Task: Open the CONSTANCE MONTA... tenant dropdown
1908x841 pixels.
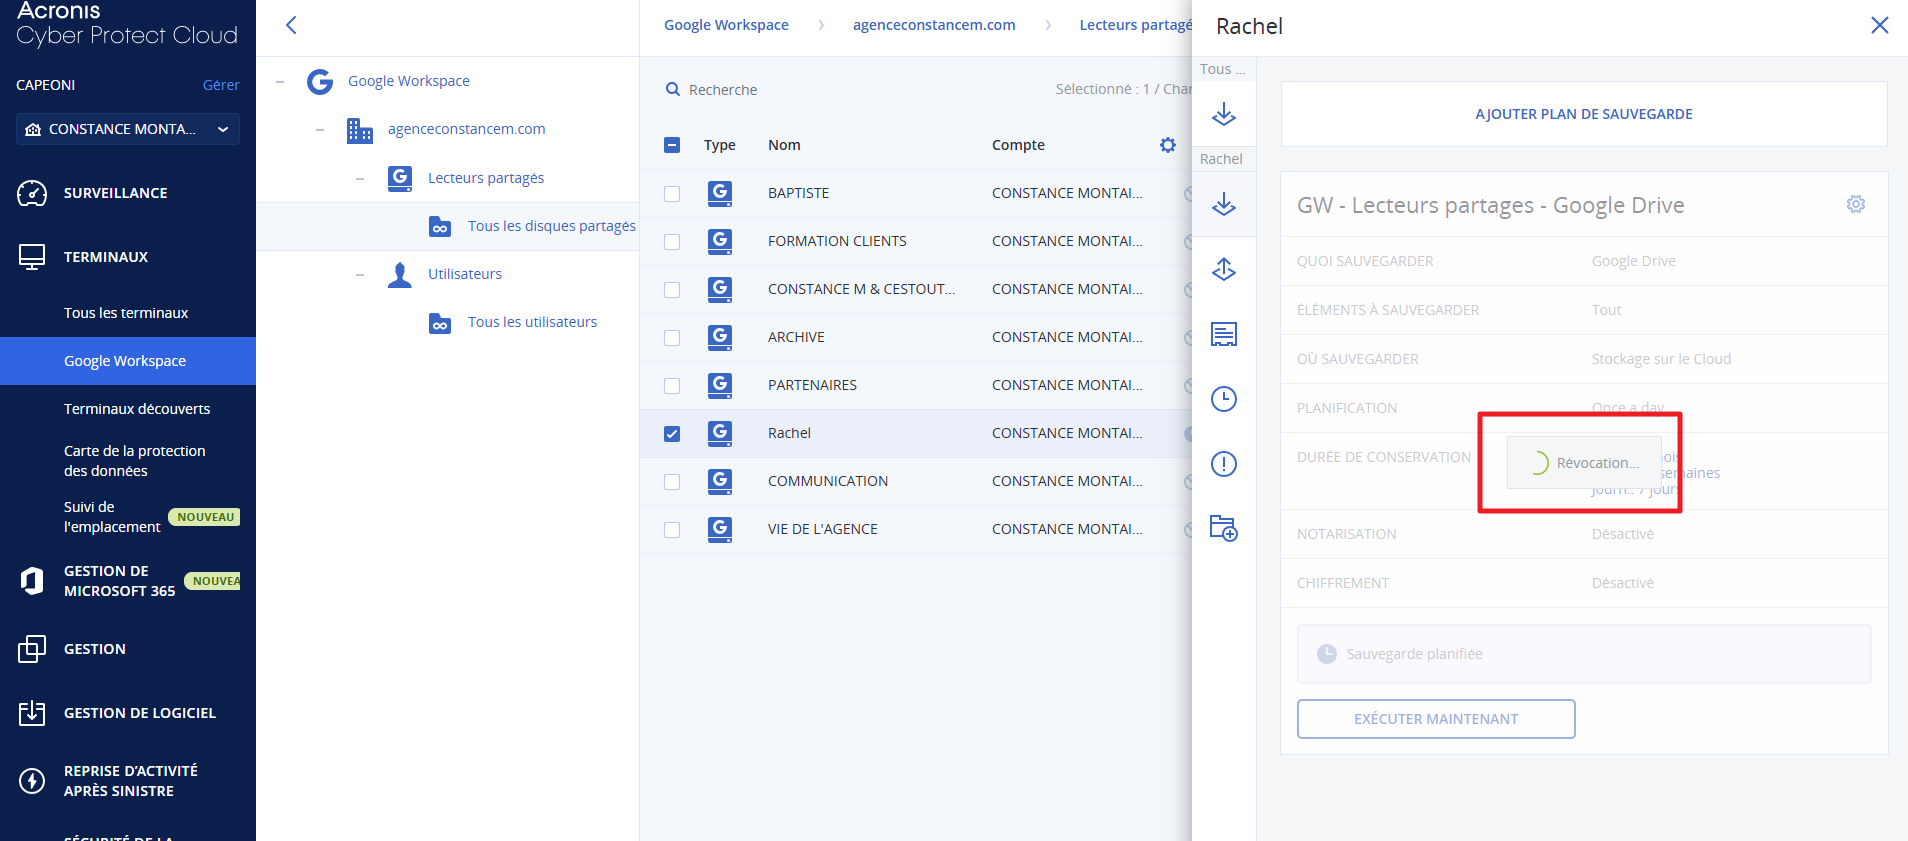Action: point(128,129)
